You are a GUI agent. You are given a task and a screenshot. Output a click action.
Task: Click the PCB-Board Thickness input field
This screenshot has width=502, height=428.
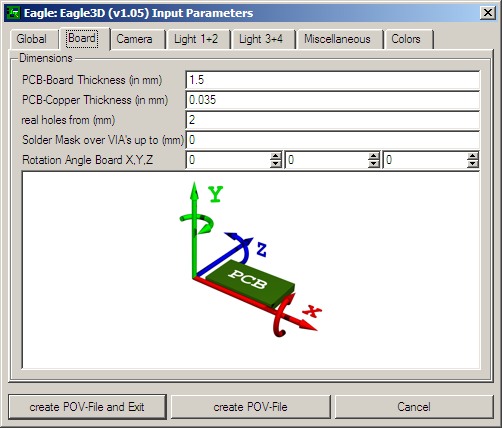click(x=333, y=80)
